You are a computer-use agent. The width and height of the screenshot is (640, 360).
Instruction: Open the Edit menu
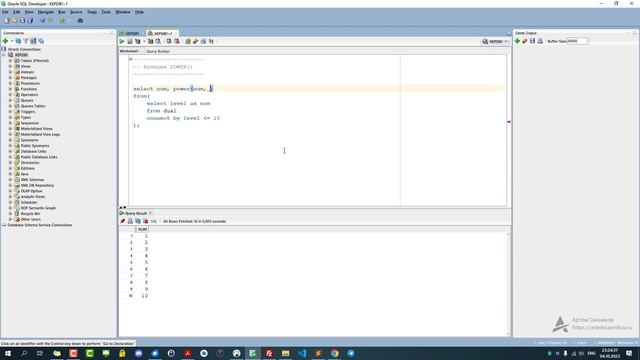pos(16,12)
